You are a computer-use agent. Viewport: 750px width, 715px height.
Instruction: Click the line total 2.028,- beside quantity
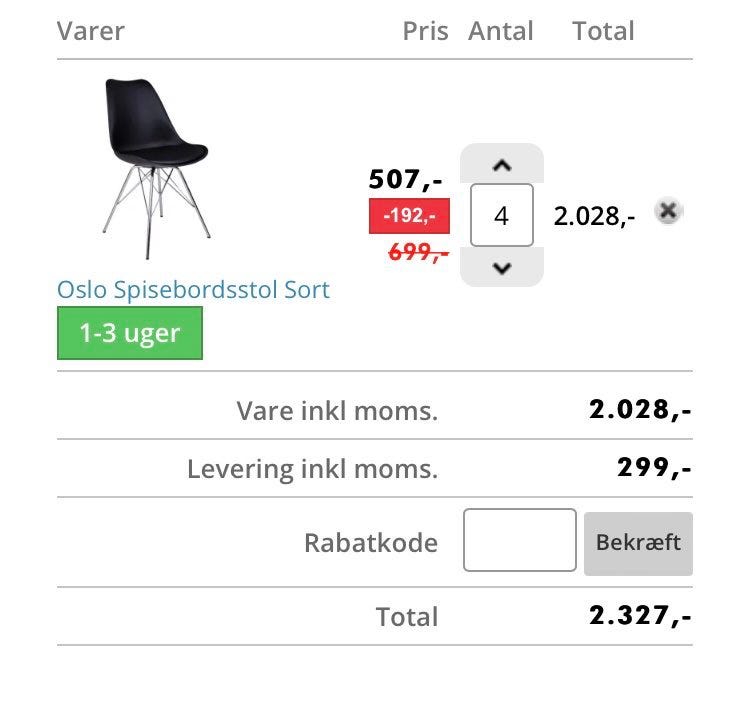594,215
